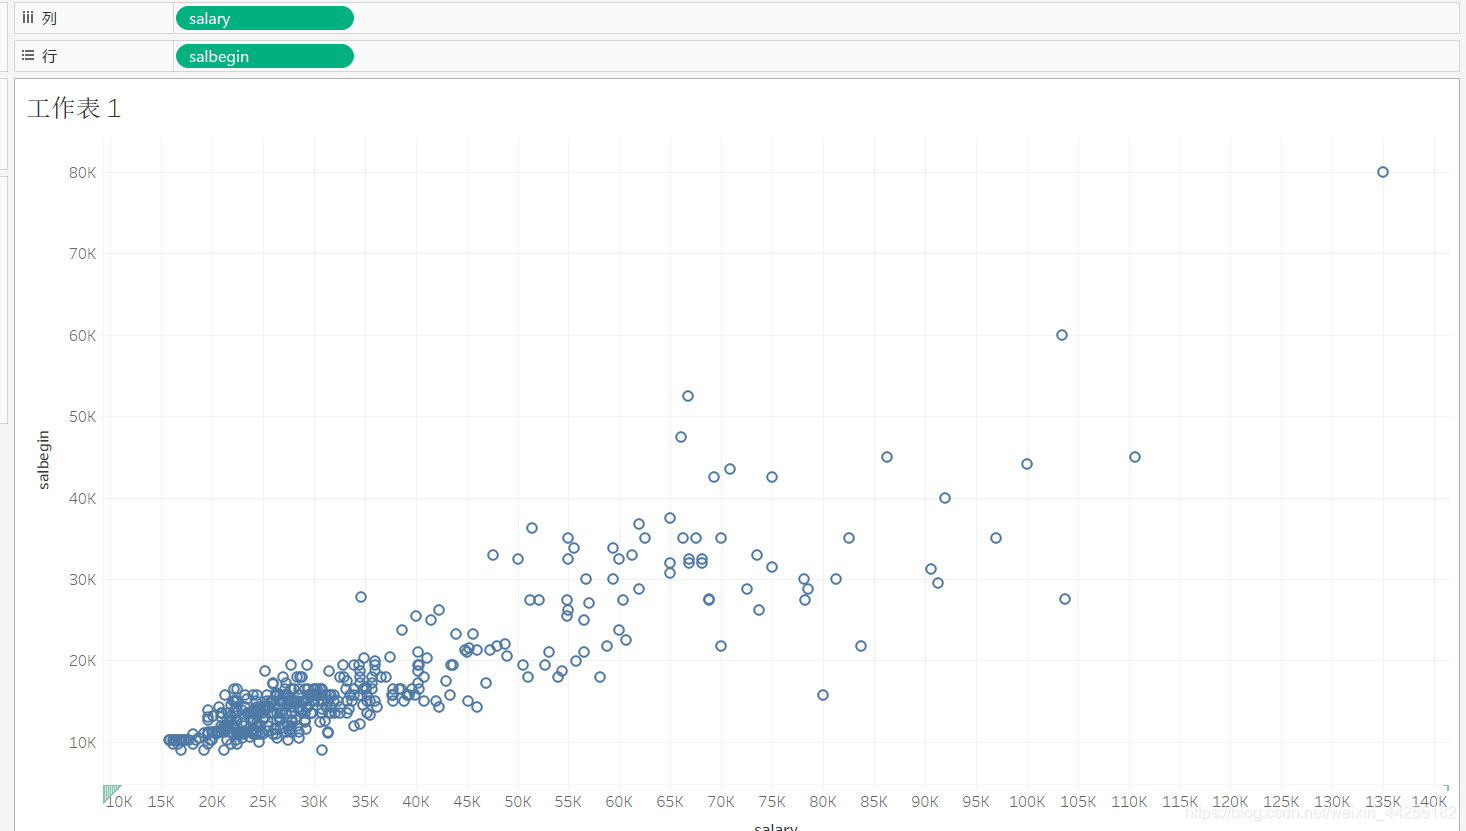
Task: Click the salbegin vertical axis label
Action: [x=43, y=460]
